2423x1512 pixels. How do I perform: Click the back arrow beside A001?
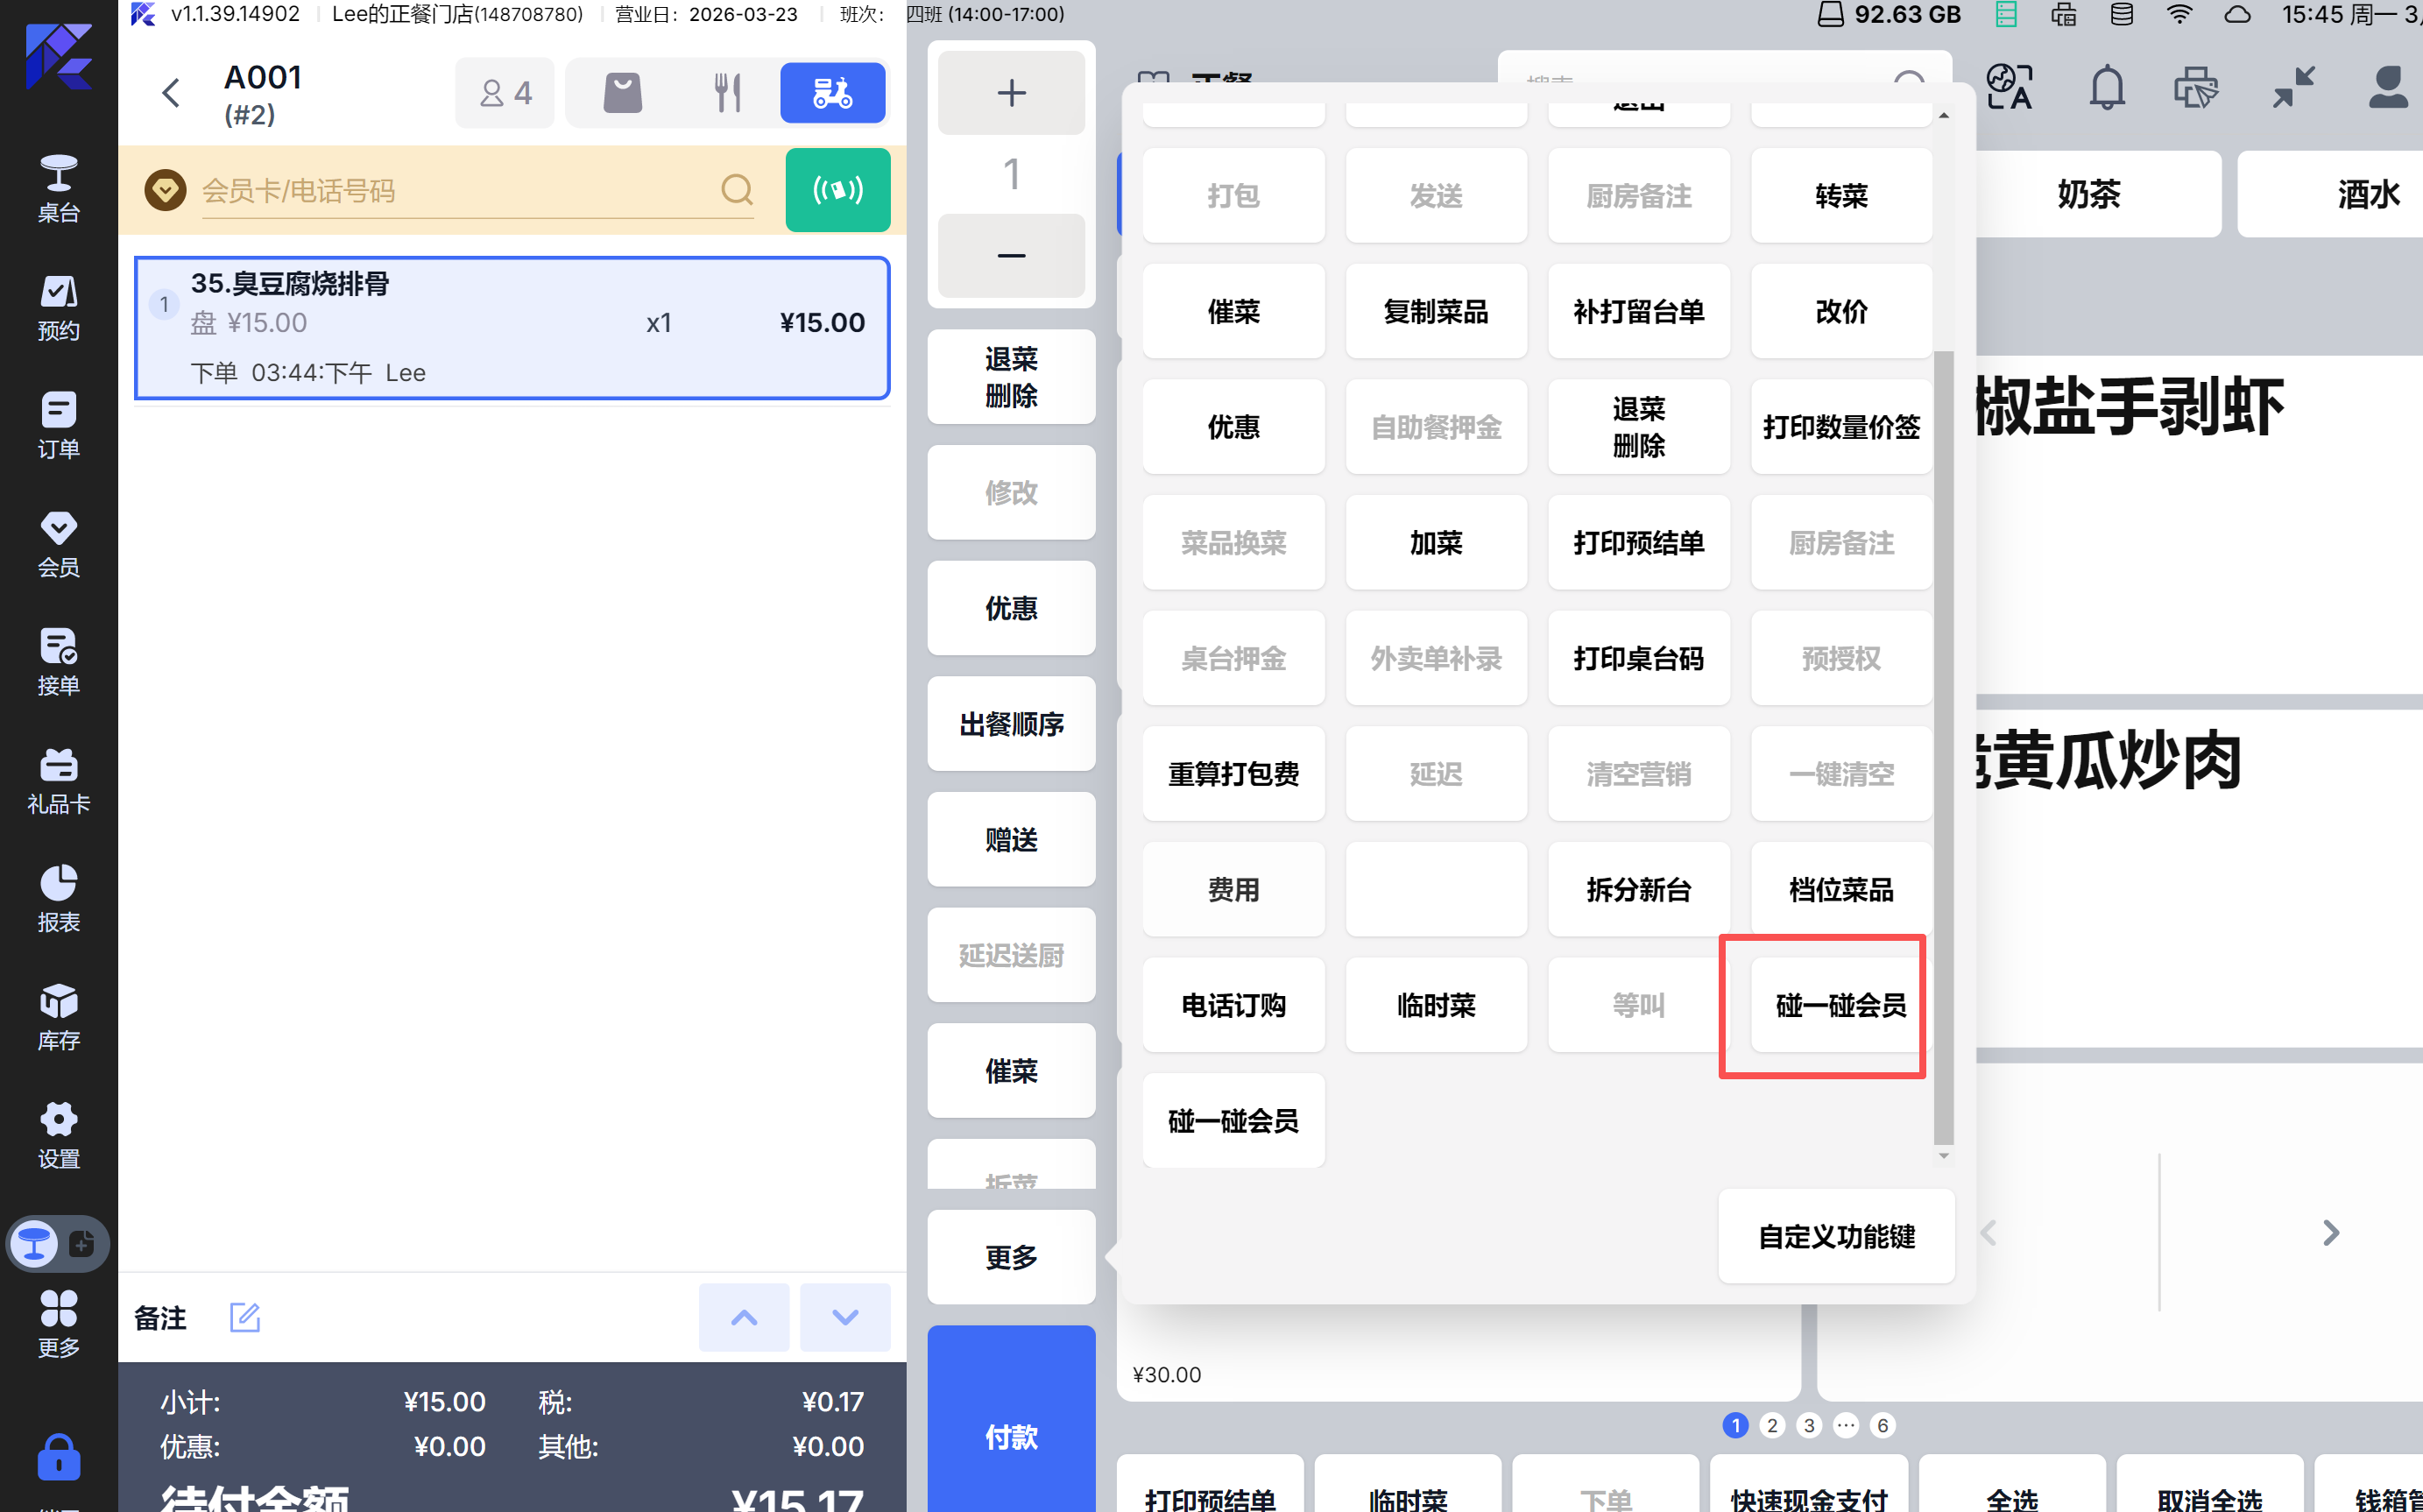171,93
